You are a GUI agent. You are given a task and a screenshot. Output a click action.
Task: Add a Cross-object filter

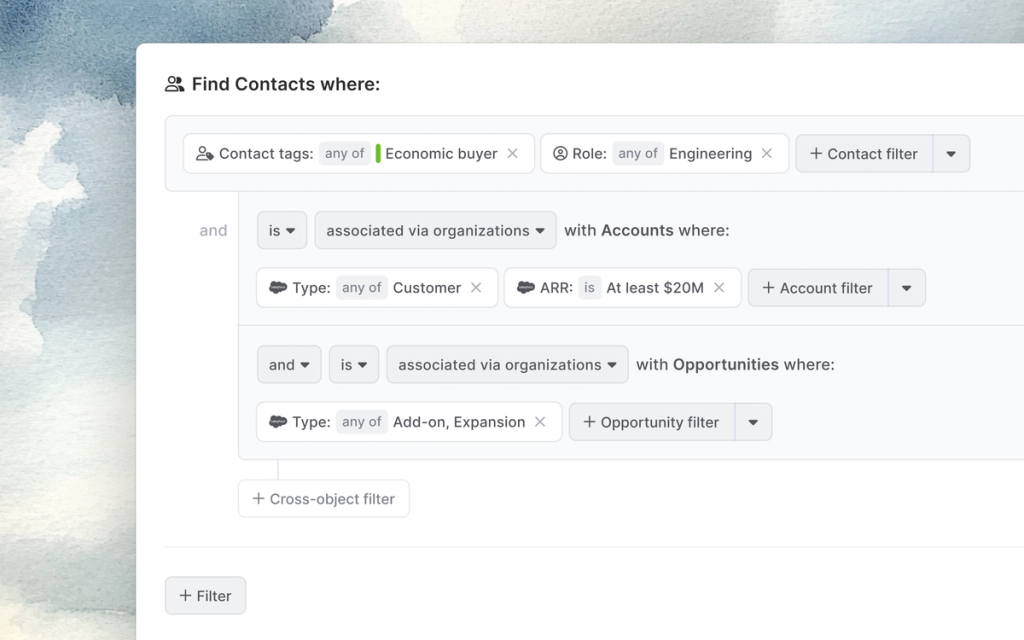coord(323,498)
